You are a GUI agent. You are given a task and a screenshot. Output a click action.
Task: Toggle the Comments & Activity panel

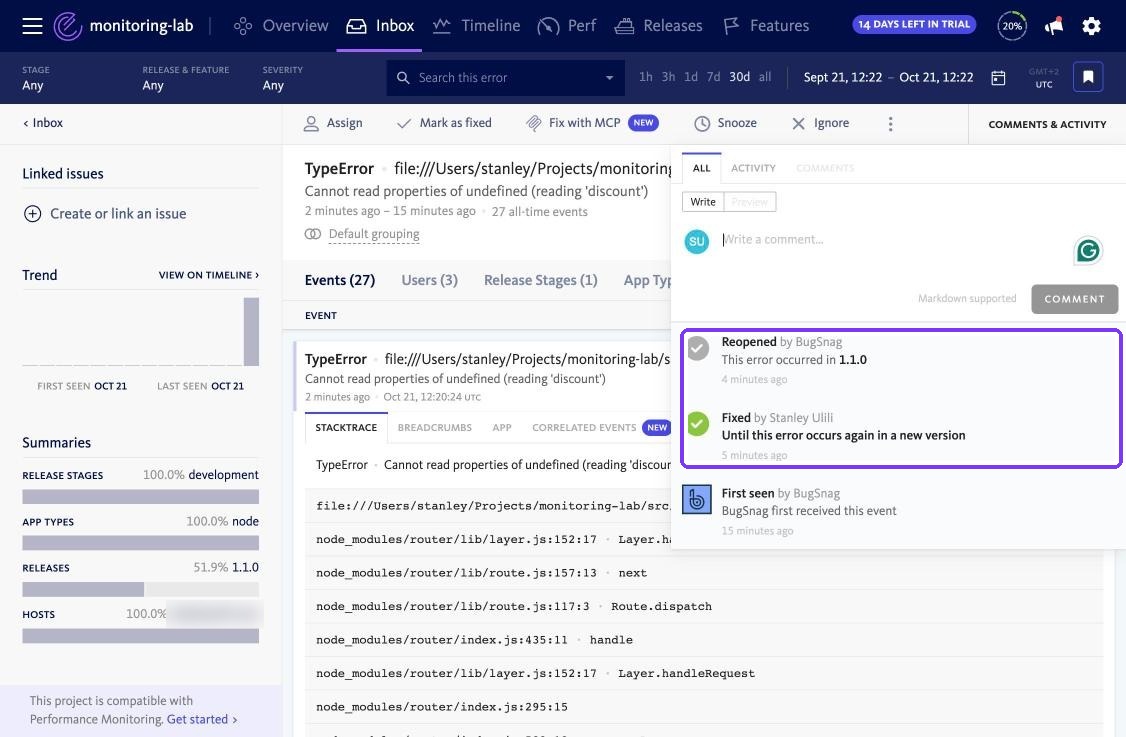pyautogui.click(x=1047, y=124)
